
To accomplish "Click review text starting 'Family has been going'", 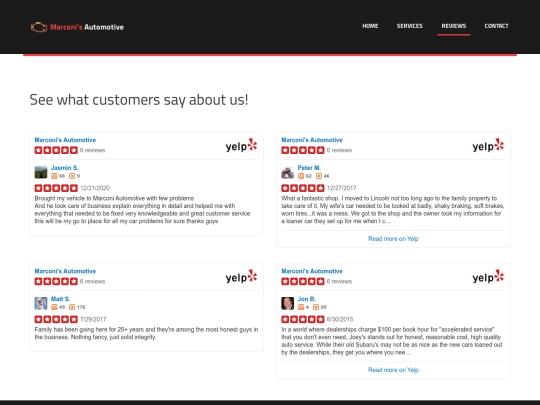I will click(146, 333).
